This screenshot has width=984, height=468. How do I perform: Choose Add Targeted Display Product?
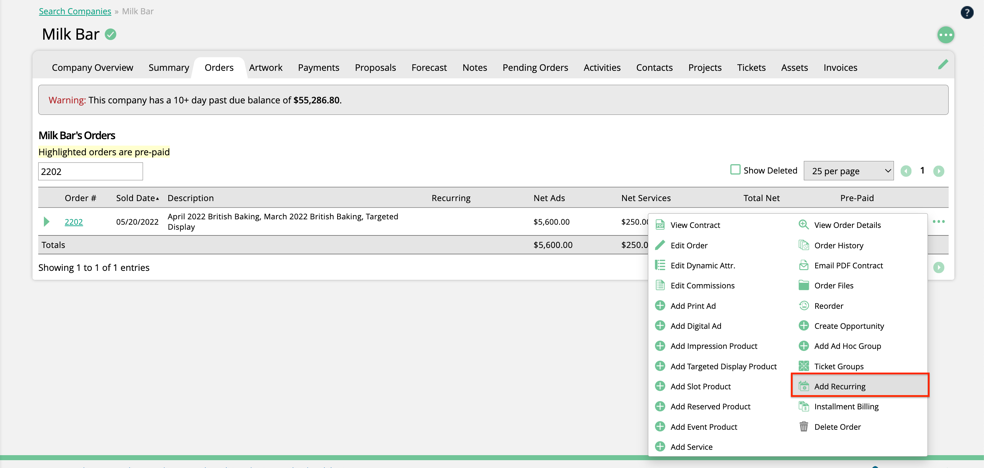click(x=724, y=366)
